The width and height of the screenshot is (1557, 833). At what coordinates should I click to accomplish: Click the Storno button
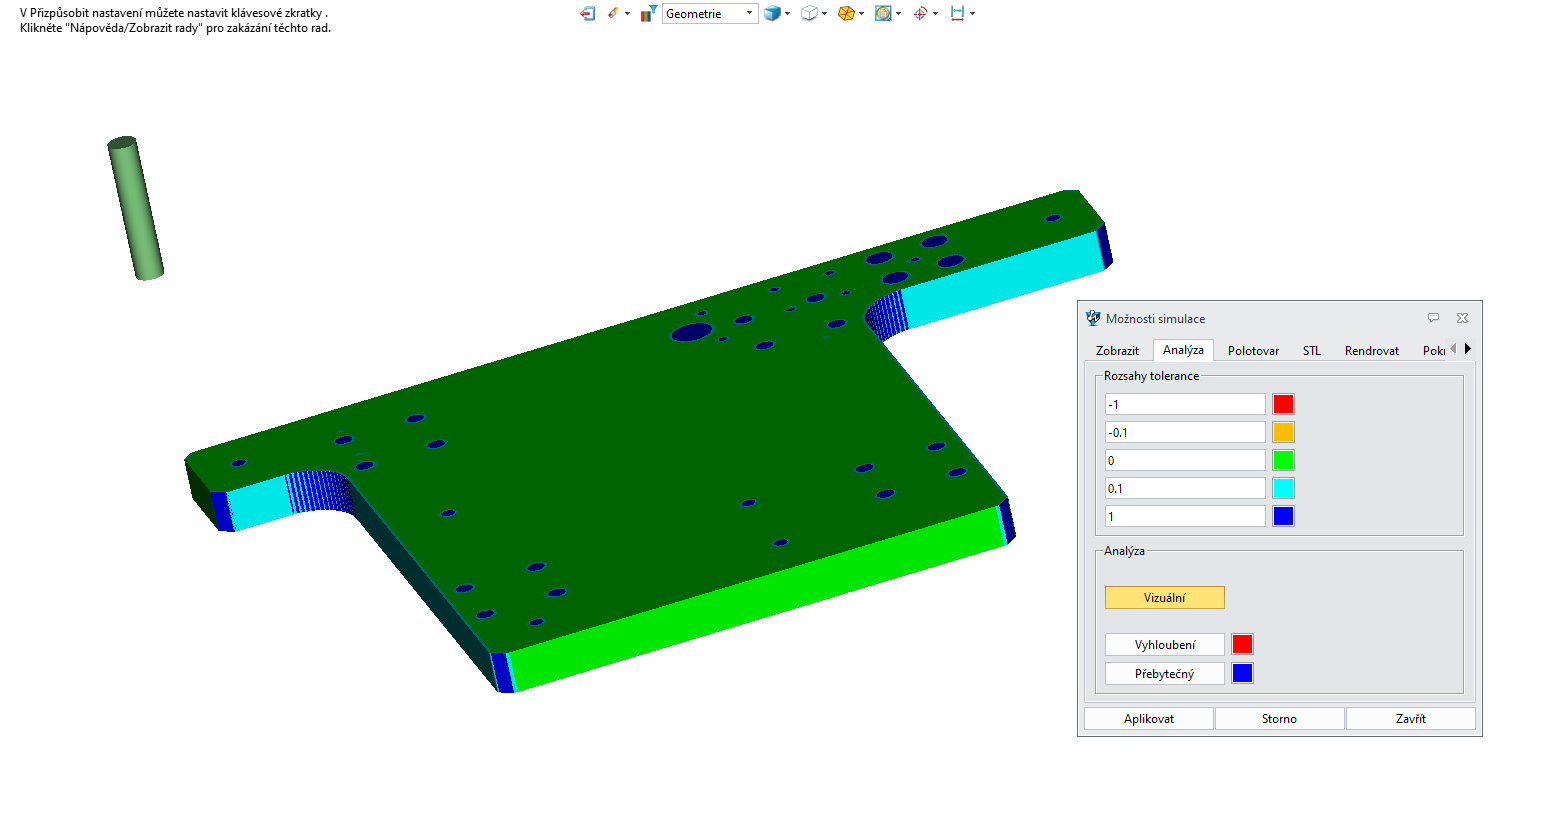coord(1279,719)
